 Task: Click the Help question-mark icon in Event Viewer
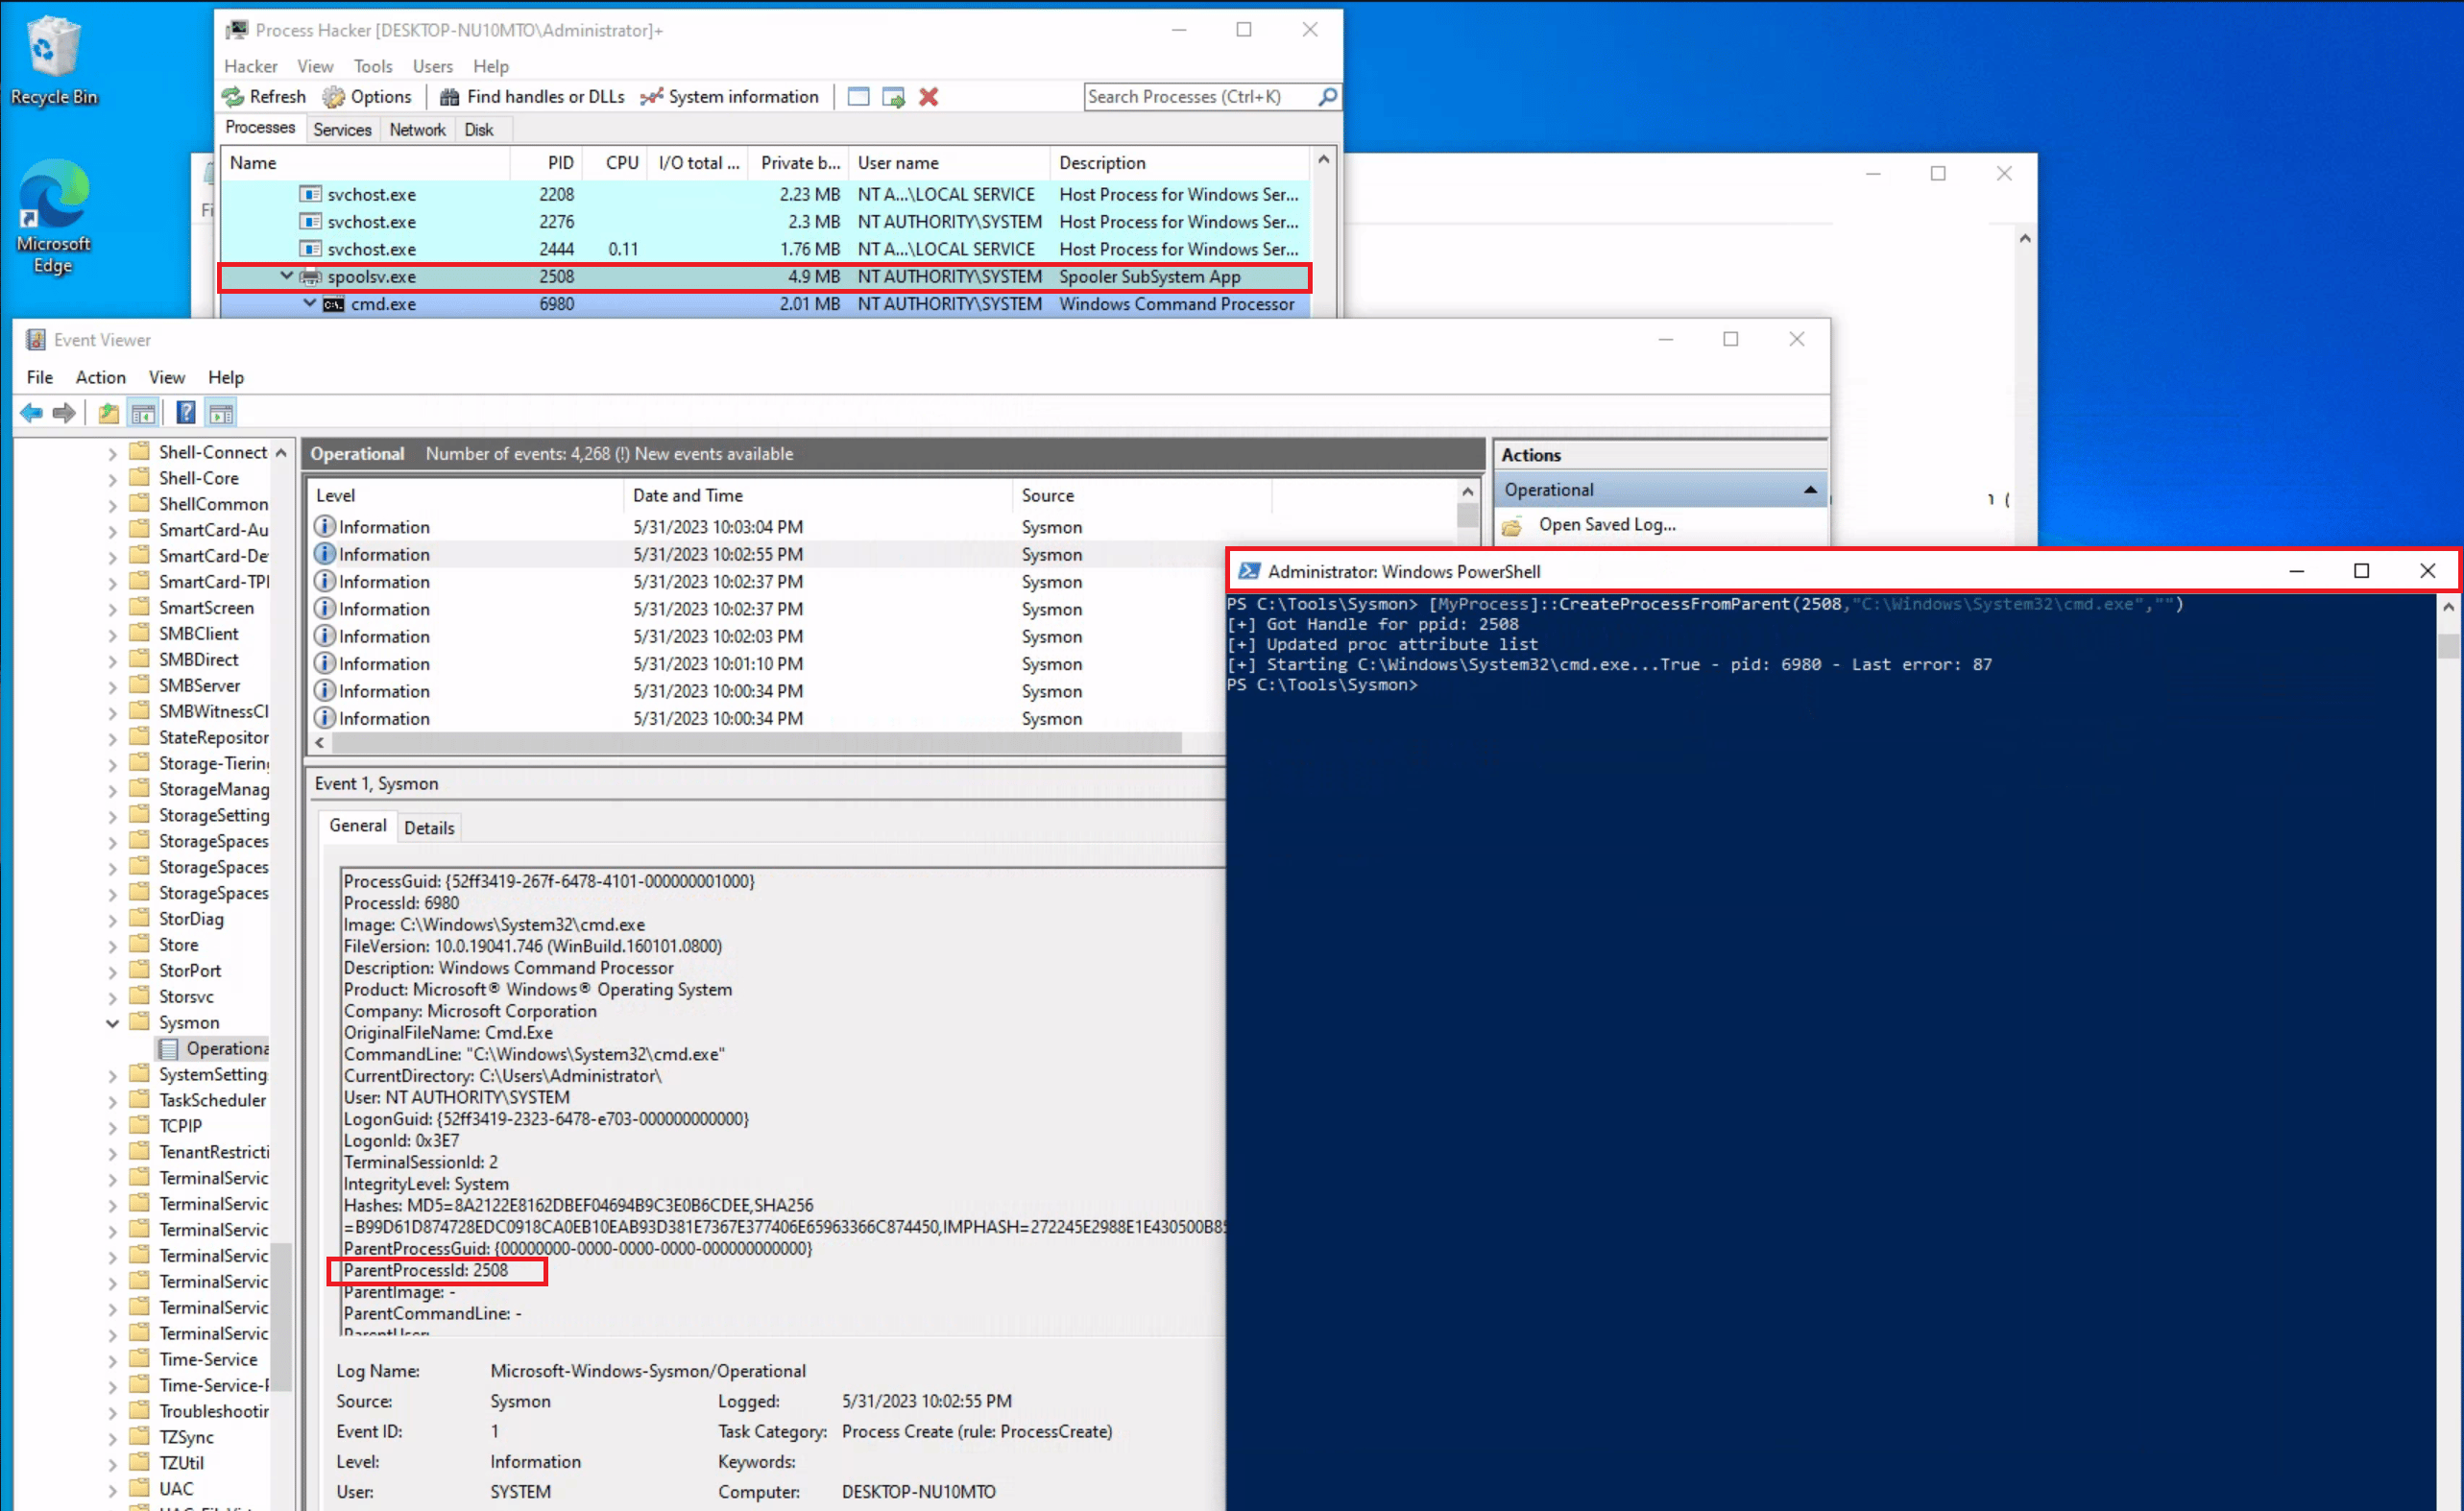pos(186,412)
